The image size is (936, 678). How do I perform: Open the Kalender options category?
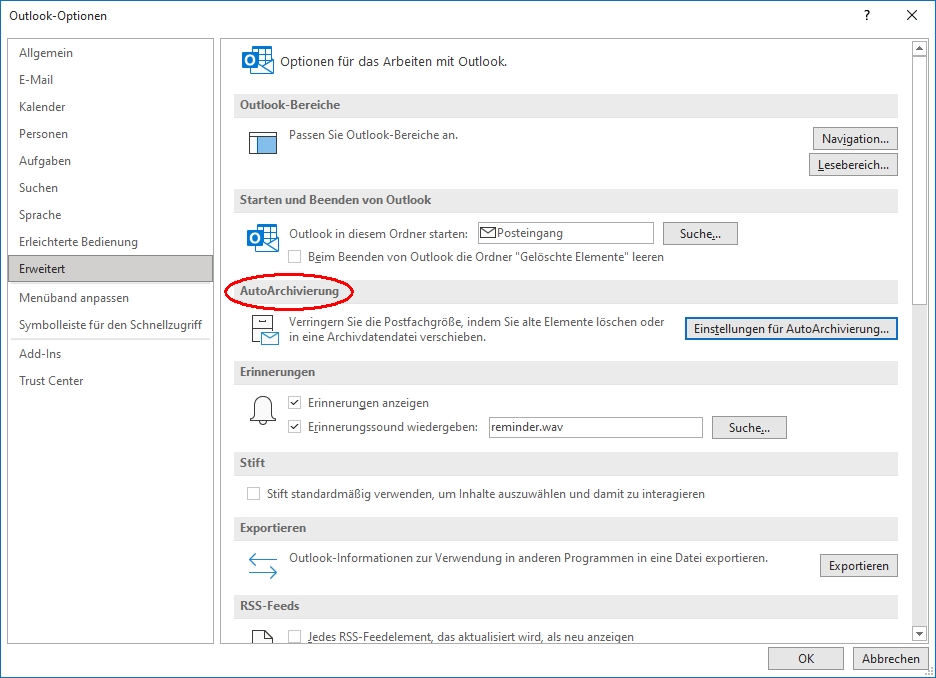point(42,107)
